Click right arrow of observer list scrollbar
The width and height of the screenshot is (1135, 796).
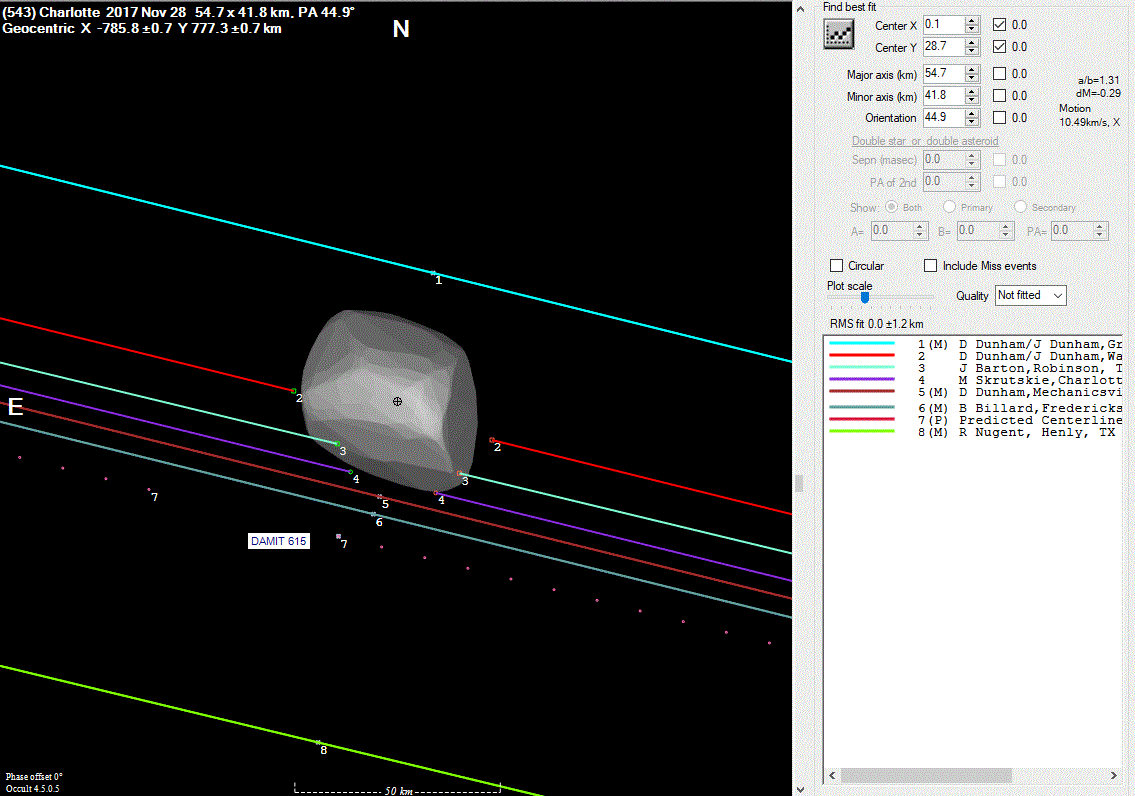1114,776
